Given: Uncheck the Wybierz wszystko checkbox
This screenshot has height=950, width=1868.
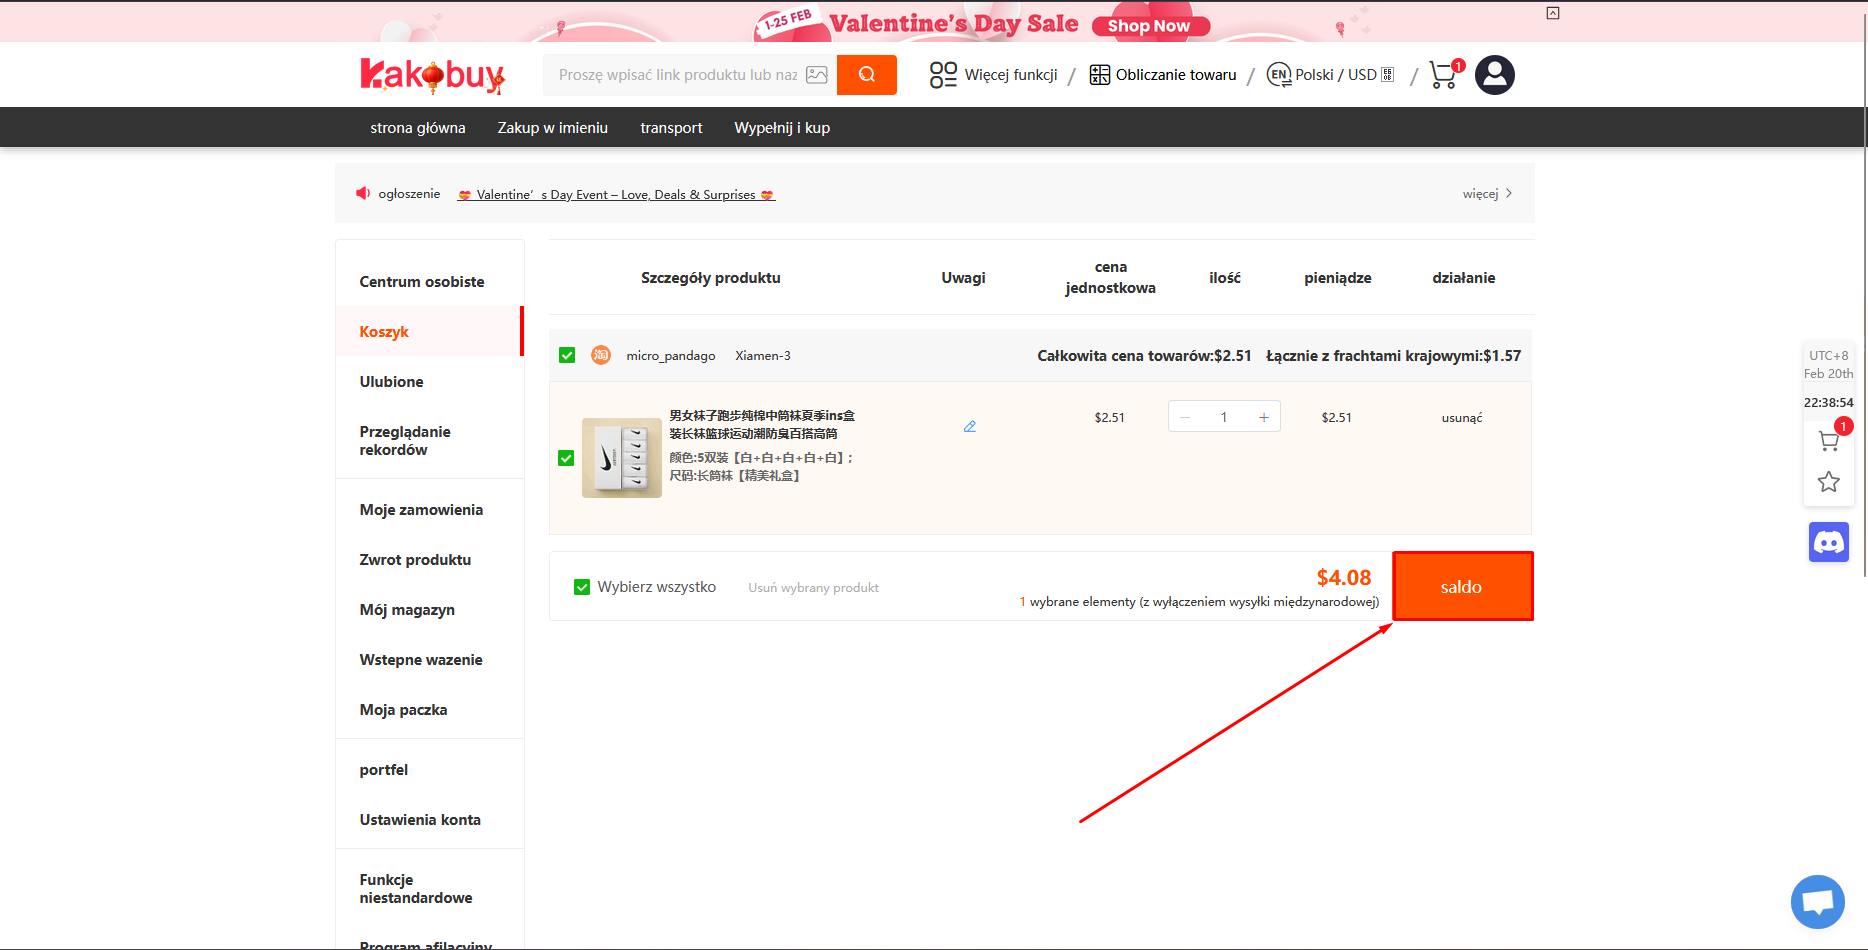Looking at the screenshot, I should point(581,587).
